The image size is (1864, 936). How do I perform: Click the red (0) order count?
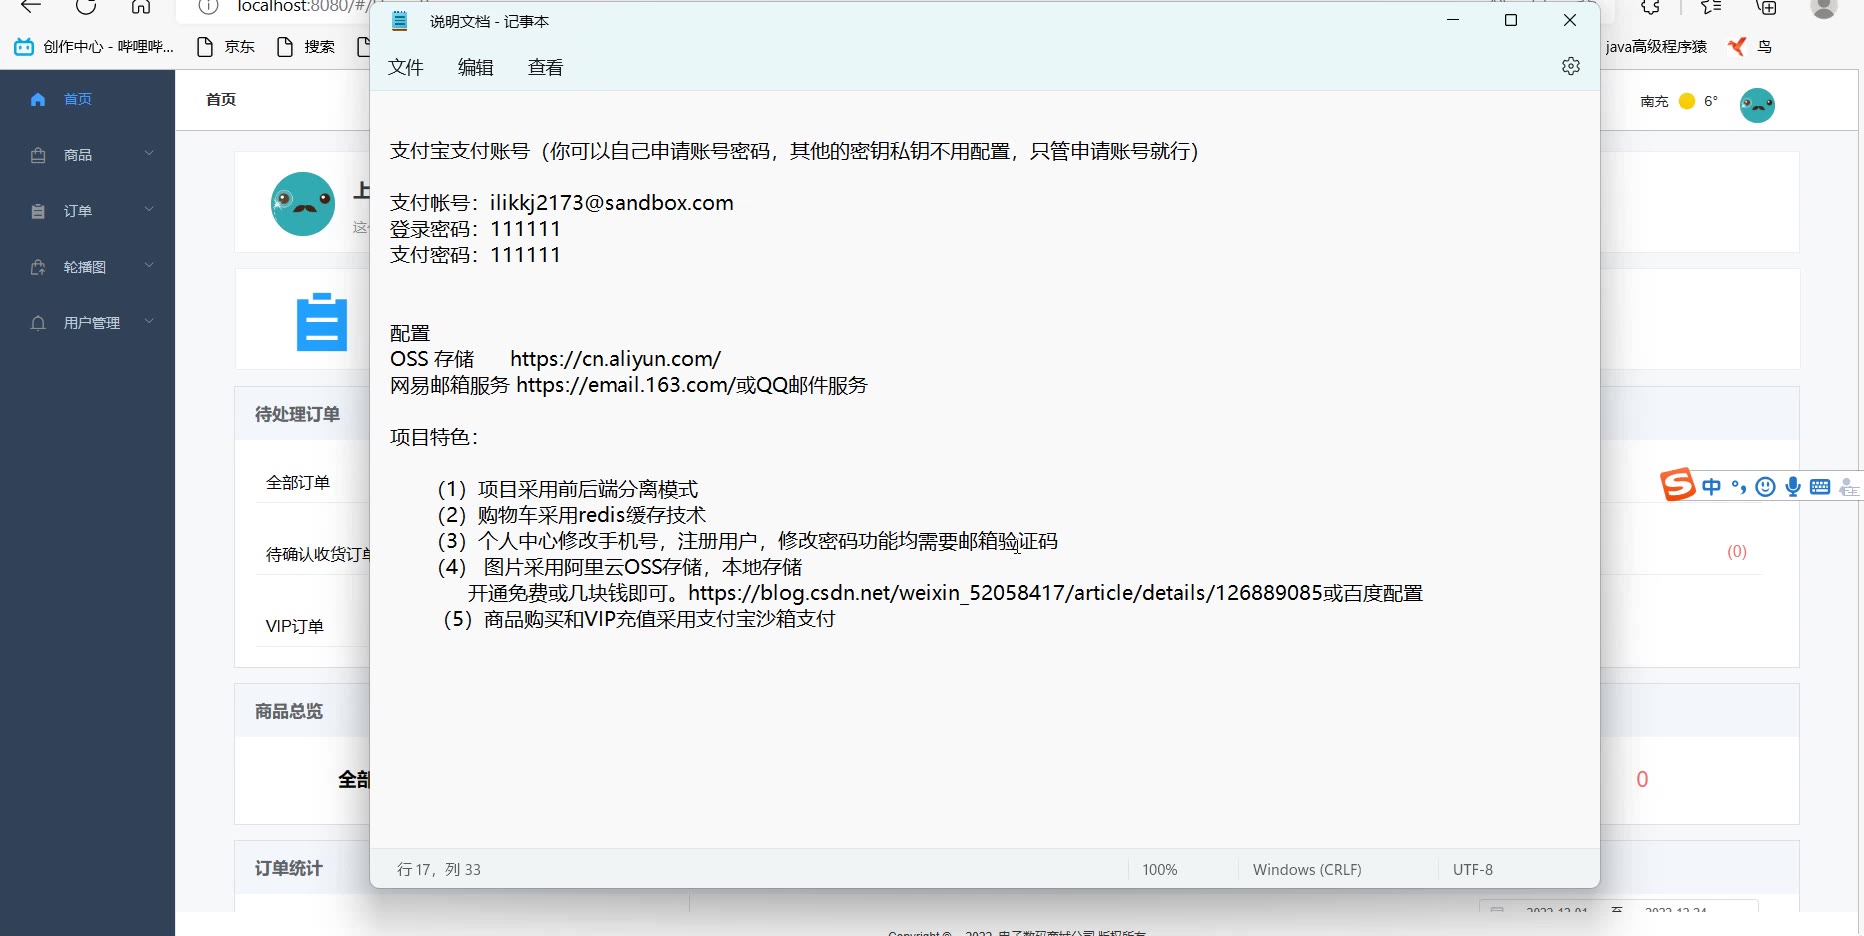pos(1737,552)
